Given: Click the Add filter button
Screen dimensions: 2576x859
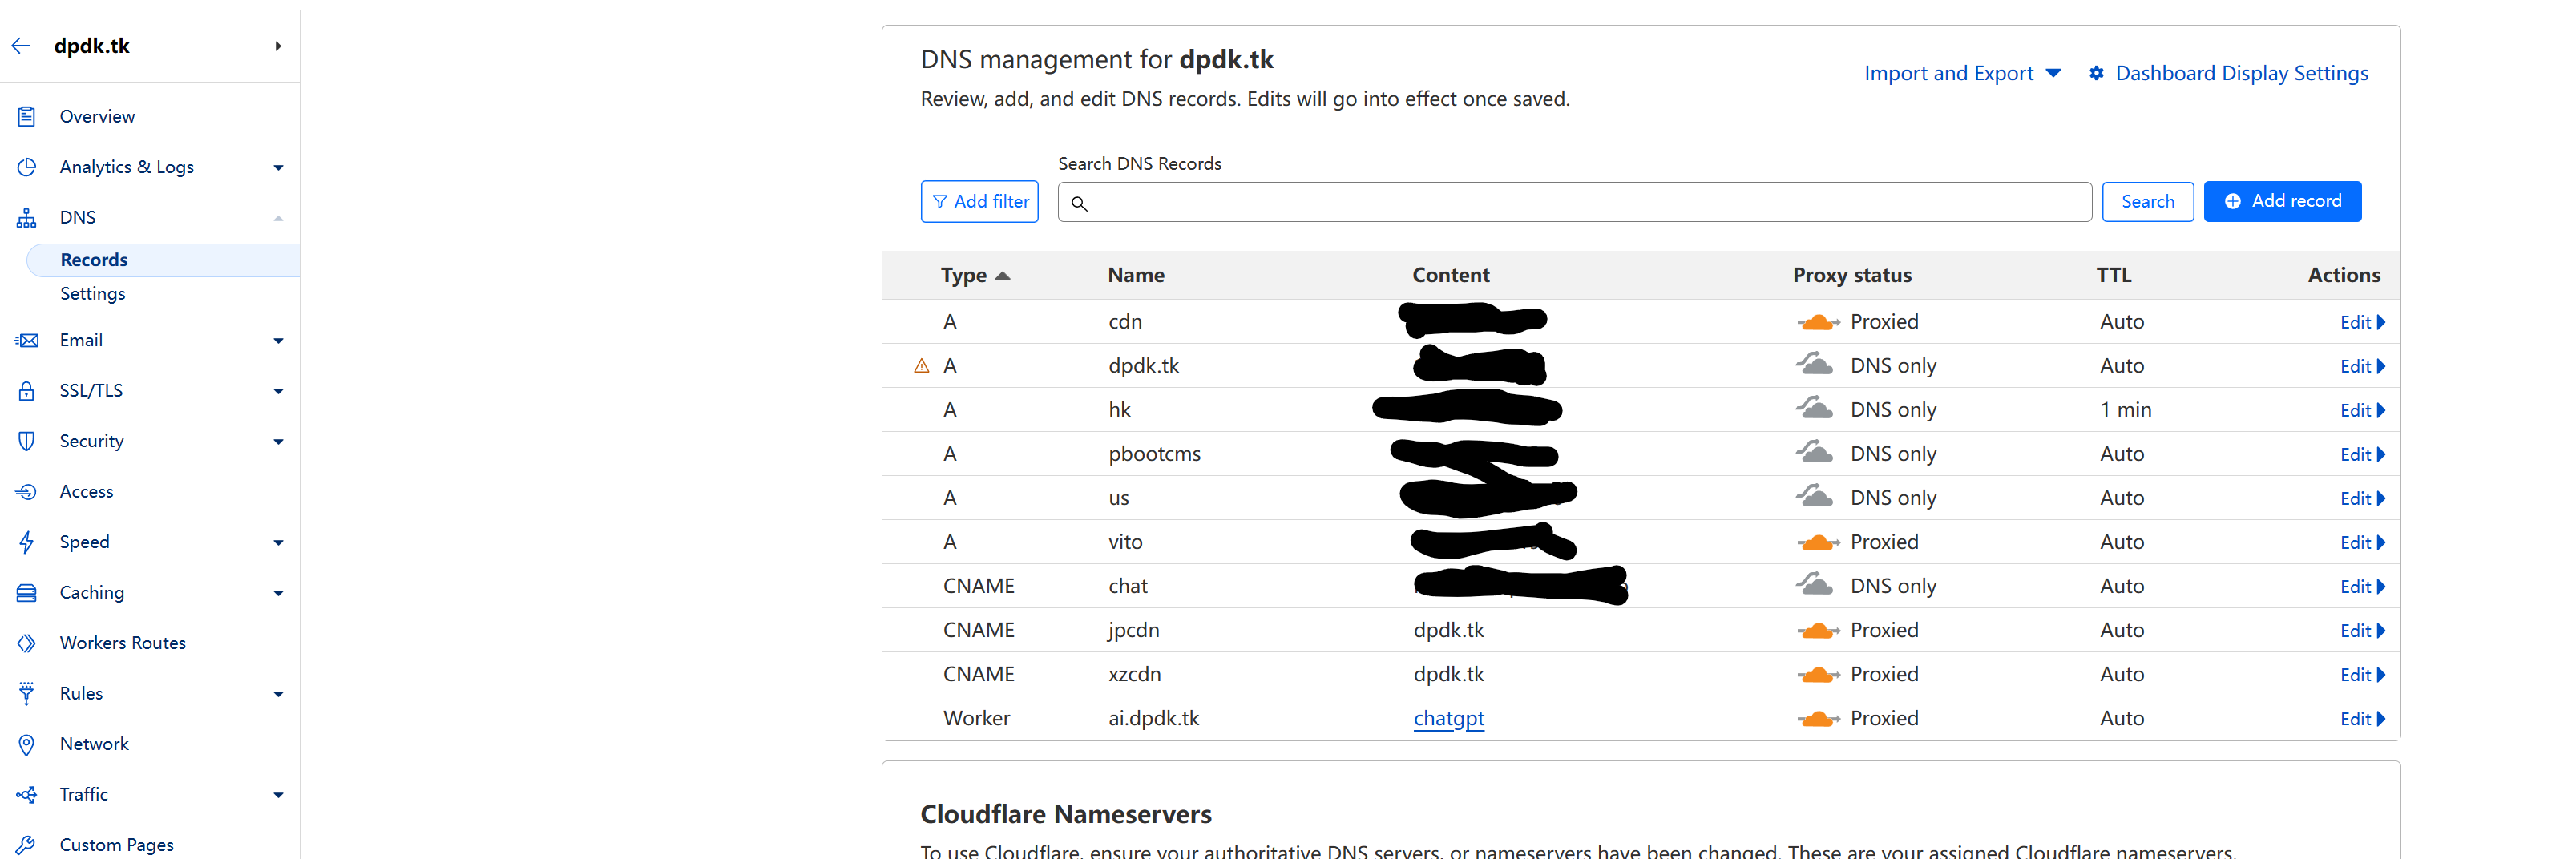Looking at the screenshot, I should 980,202.
